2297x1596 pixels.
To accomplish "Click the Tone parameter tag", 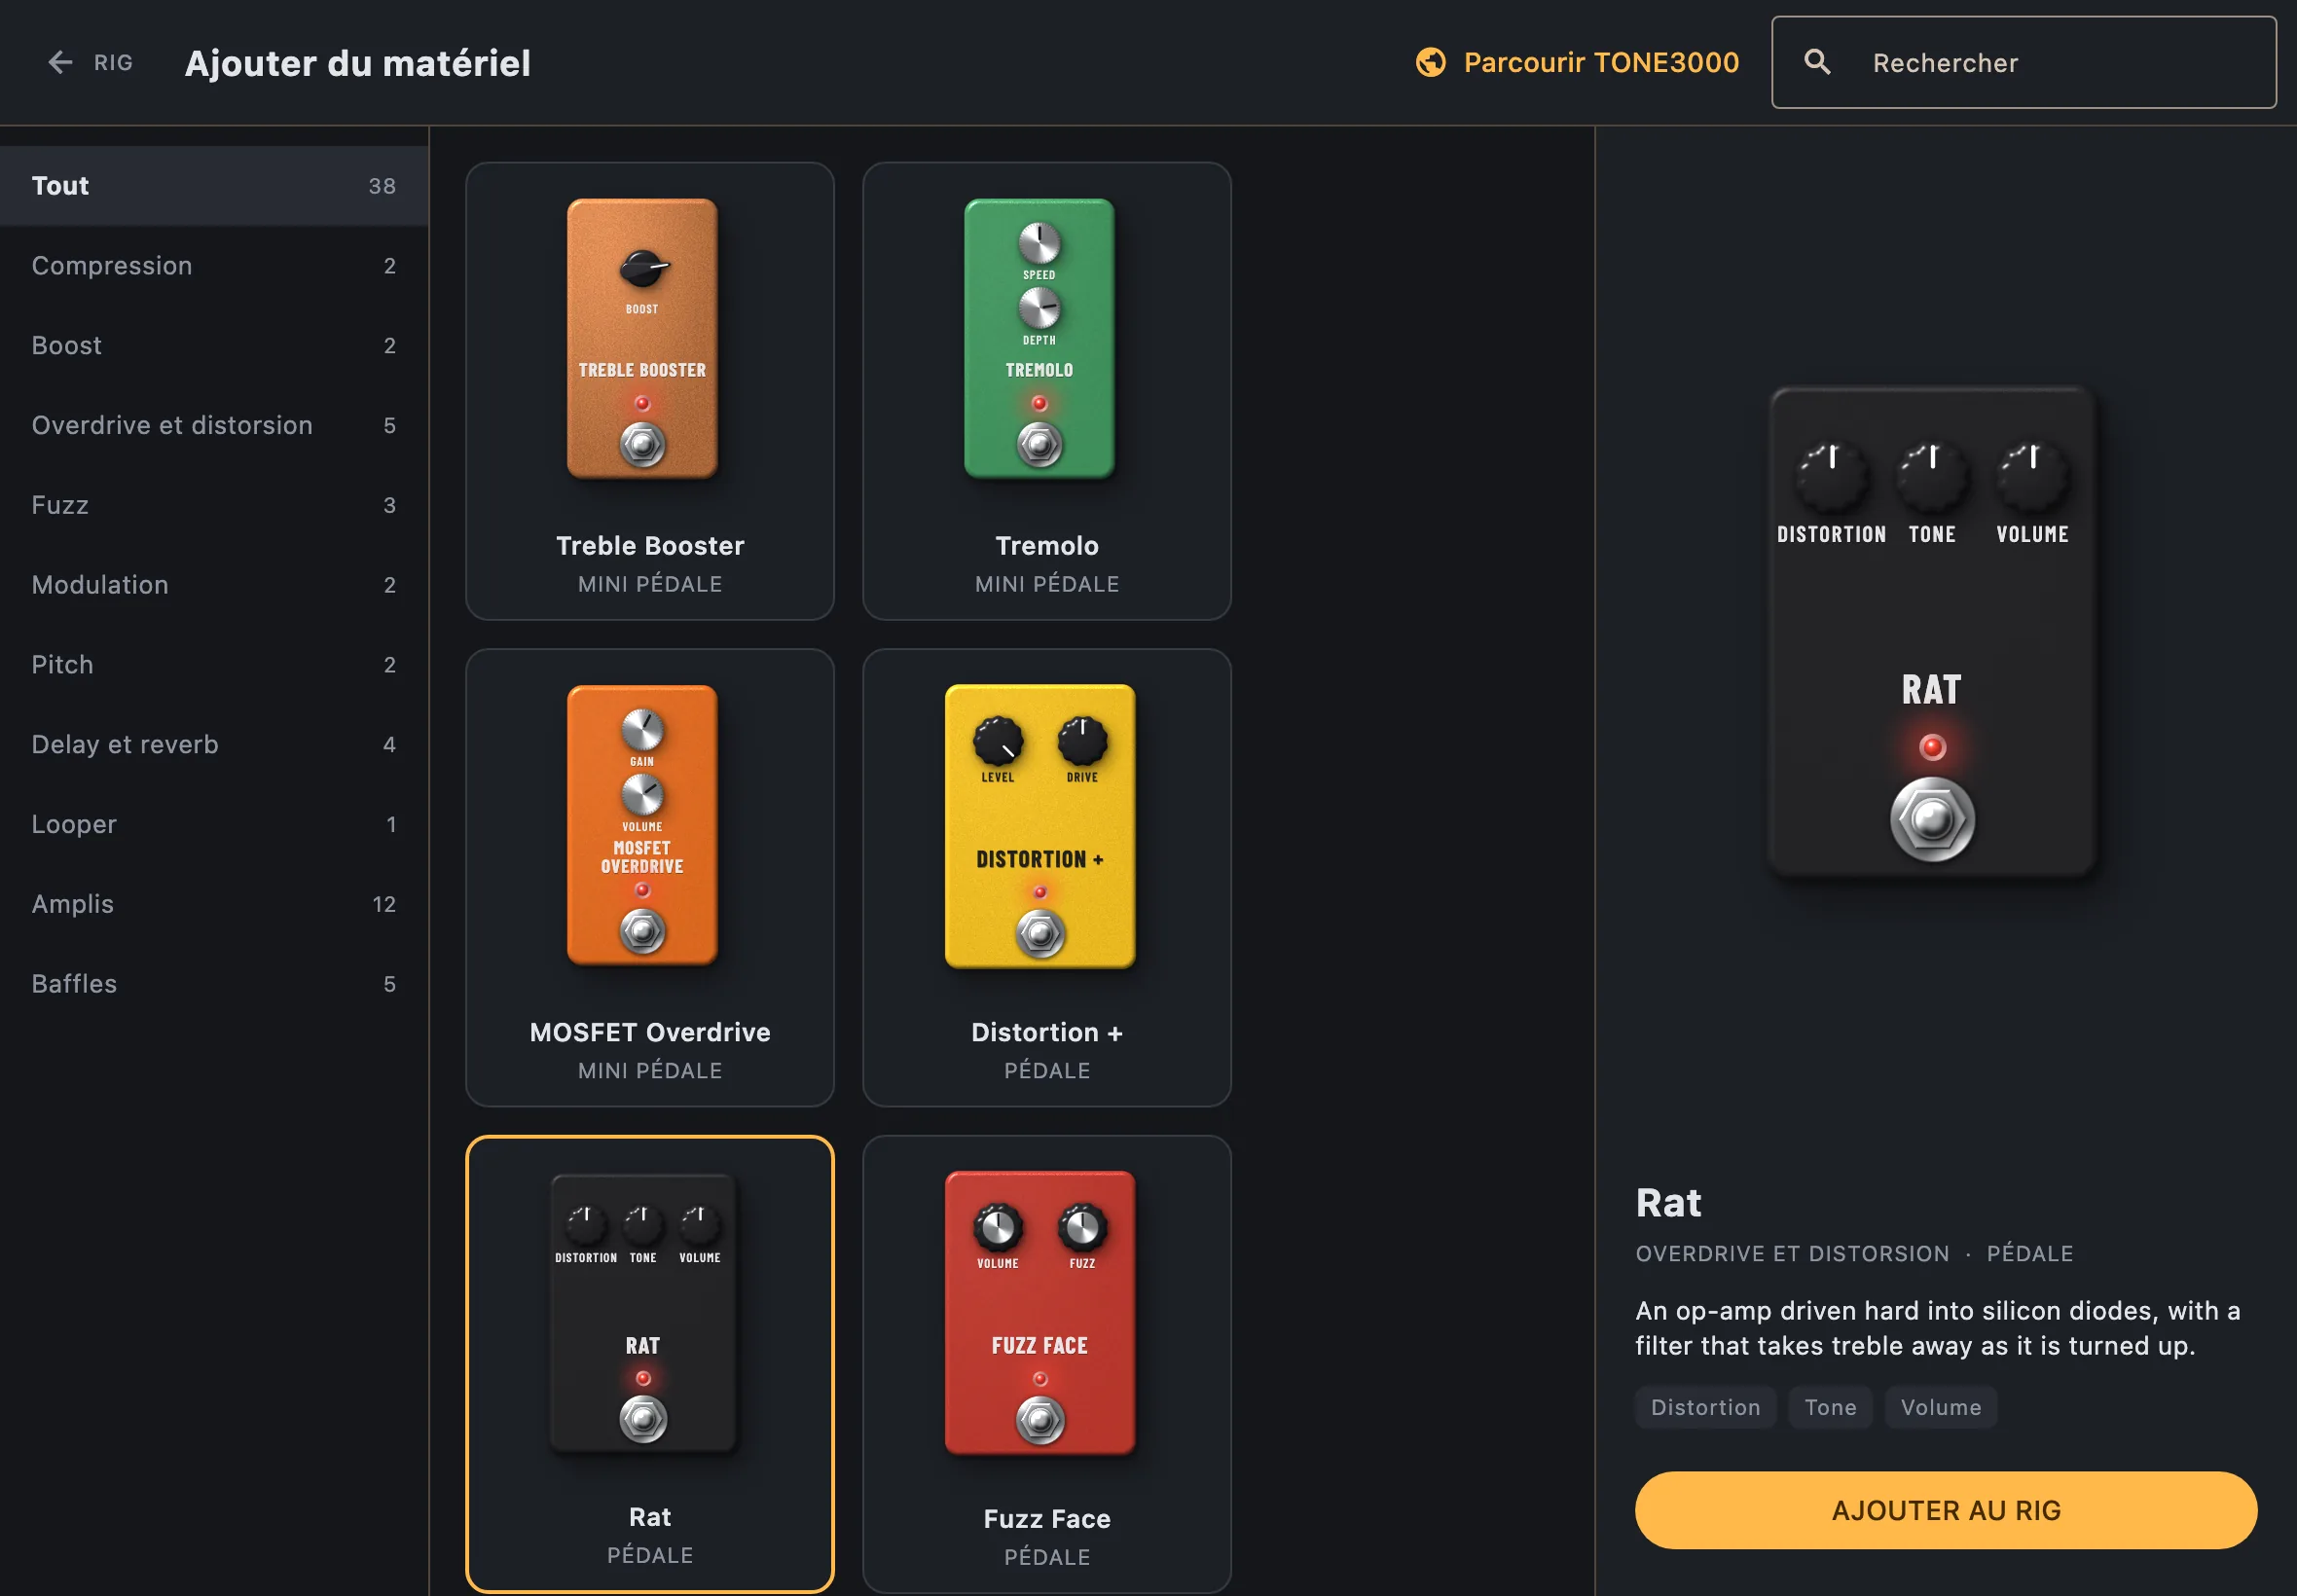I will [1830, 1407].
